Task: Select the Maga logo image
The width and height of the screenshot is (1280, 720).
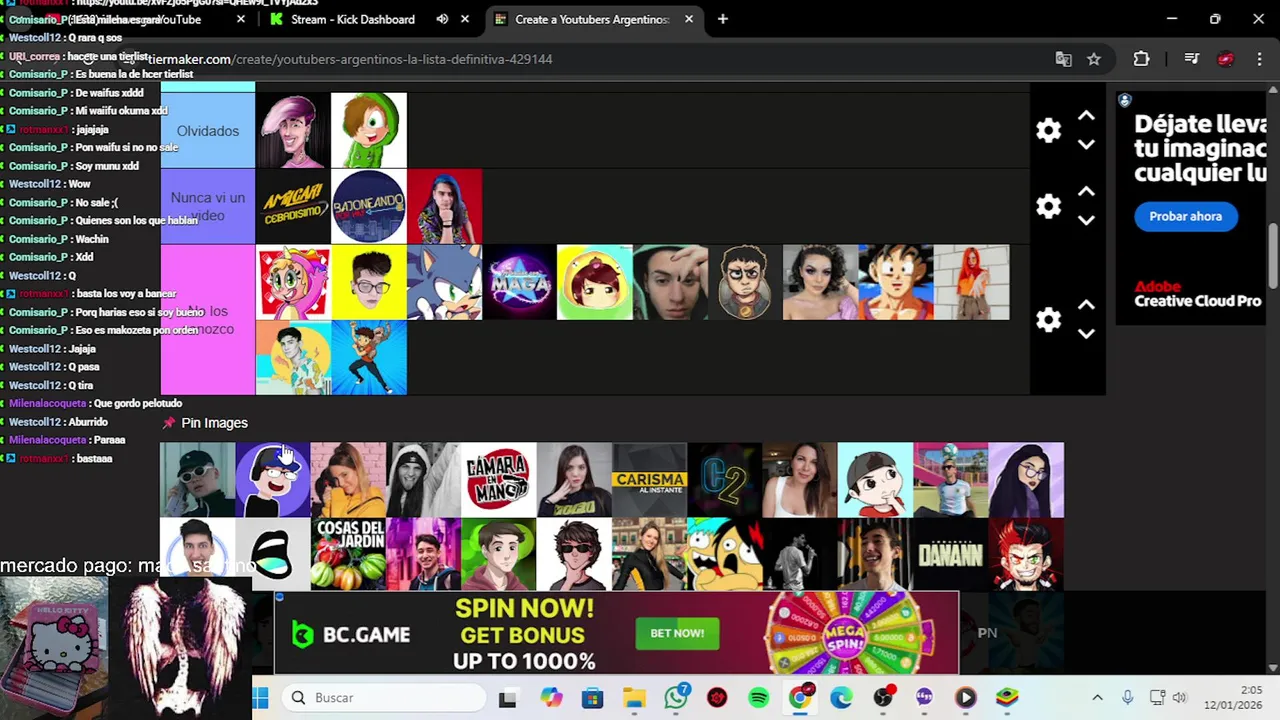Action: pyautogui.click(x=519, y=283)
